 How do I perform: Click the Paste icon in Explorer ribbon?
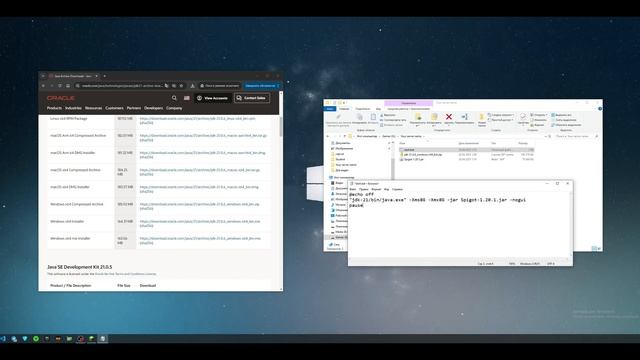(373, 117)
